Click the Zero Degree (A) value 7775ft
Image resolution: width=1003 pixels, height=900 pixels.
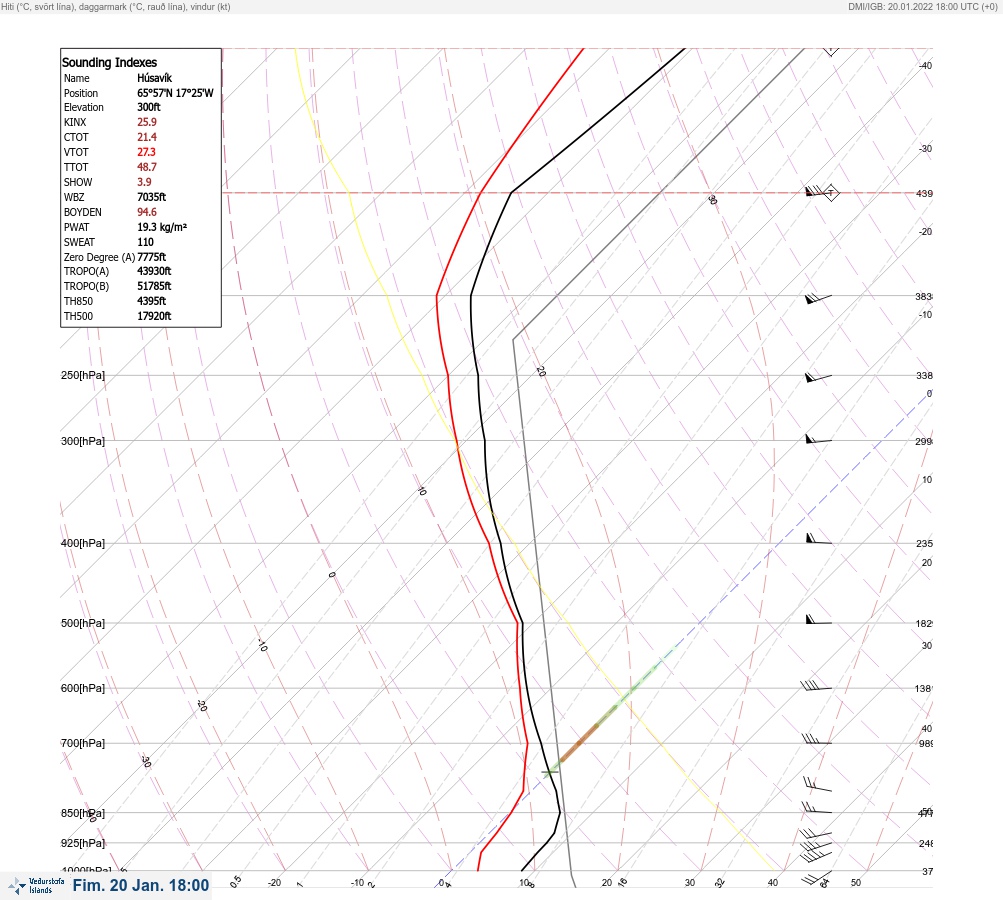pos(152,257)
